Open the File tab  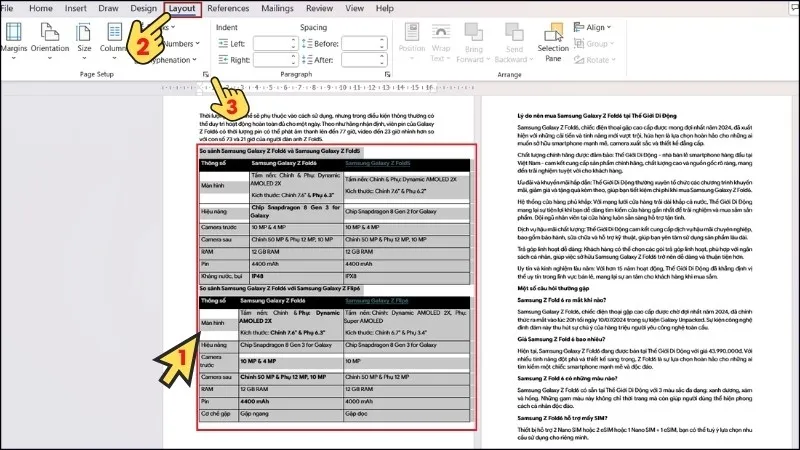7,8
